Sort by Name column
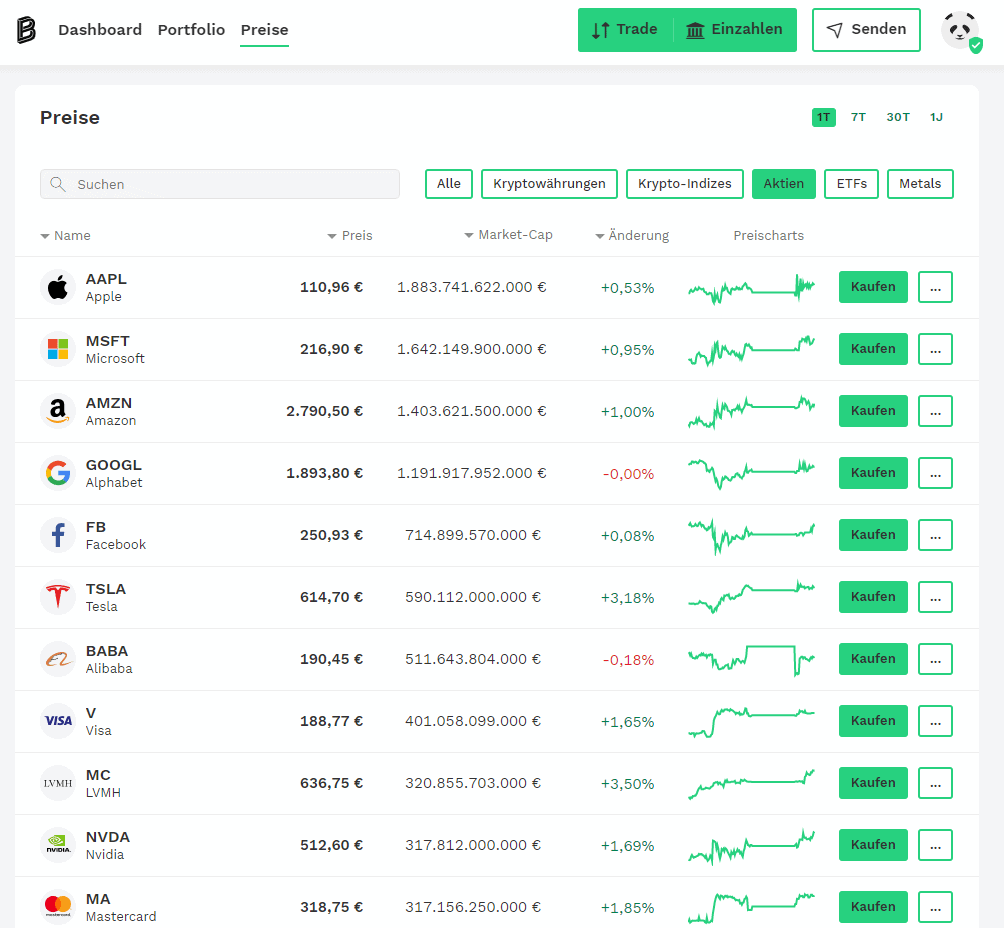Viewport: 1004px width, 928px height. 65,236
